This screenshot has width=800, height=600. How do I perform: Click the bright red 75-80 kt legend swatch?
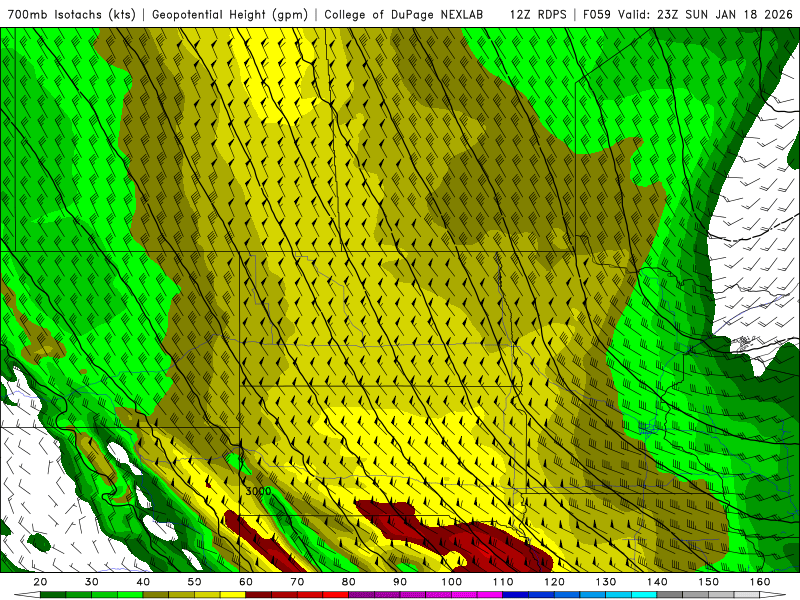click(x=336, y=595)
